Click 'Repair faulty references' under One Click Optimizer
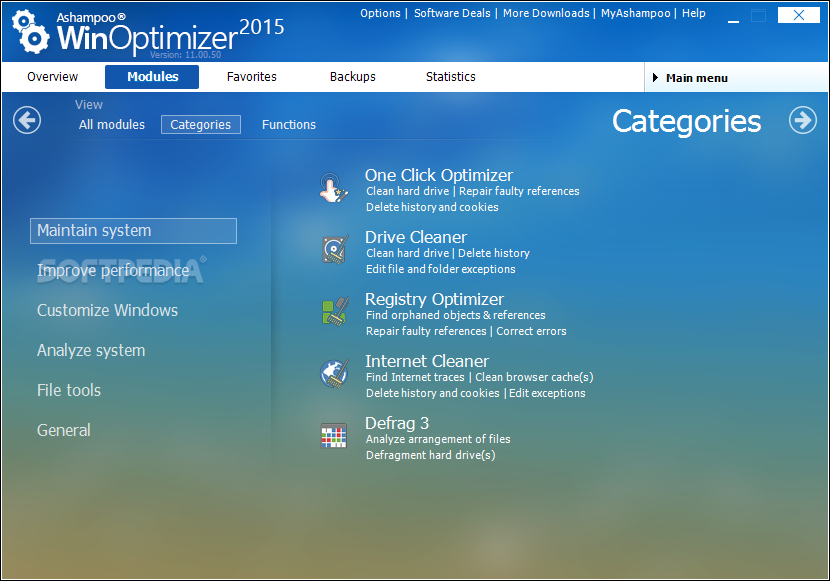830x581 pixels. point(519,191)
